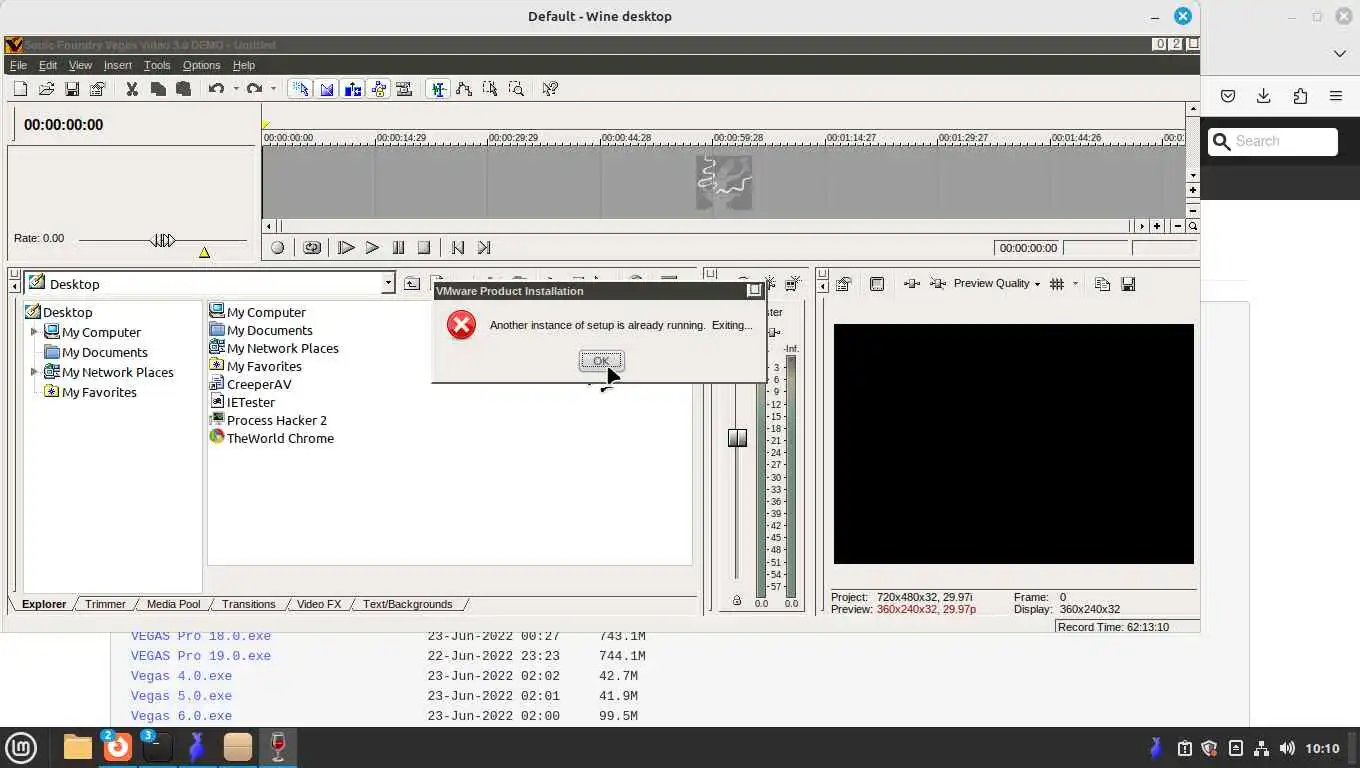Open the File menu
Screen dimensions: 1360x768
click(x=18, y=65)
